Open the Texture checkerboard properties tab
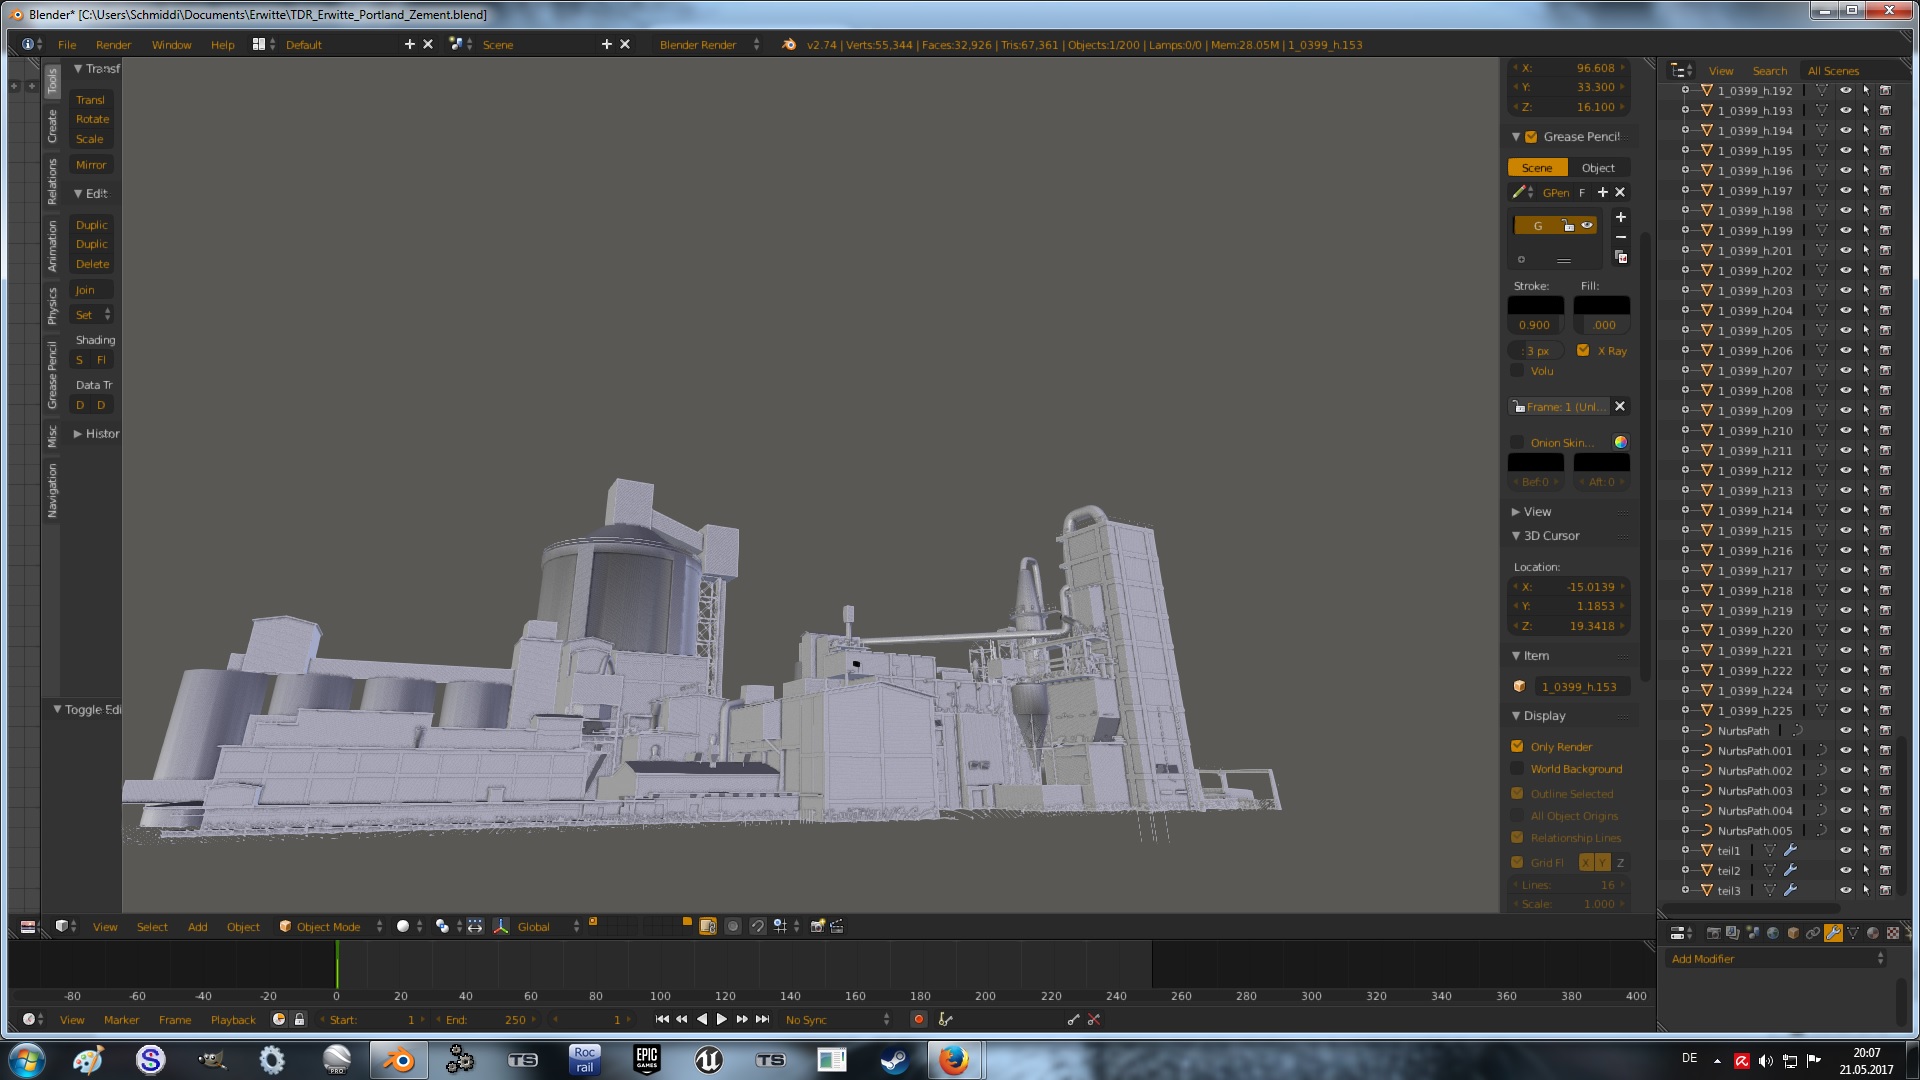The height and width of the screenshot is (1080, 1920). 1893,933
